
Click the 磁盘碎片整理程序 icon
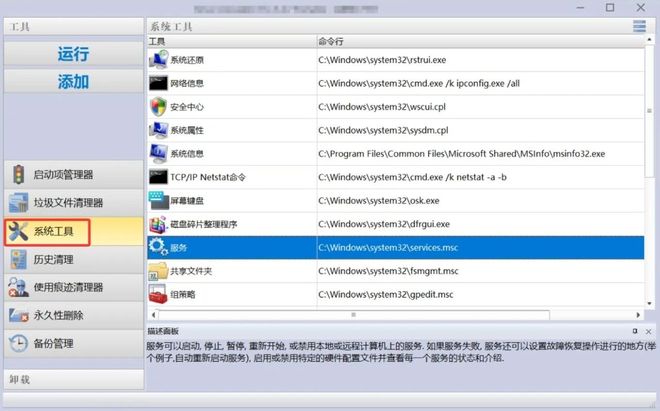(158, 224)
